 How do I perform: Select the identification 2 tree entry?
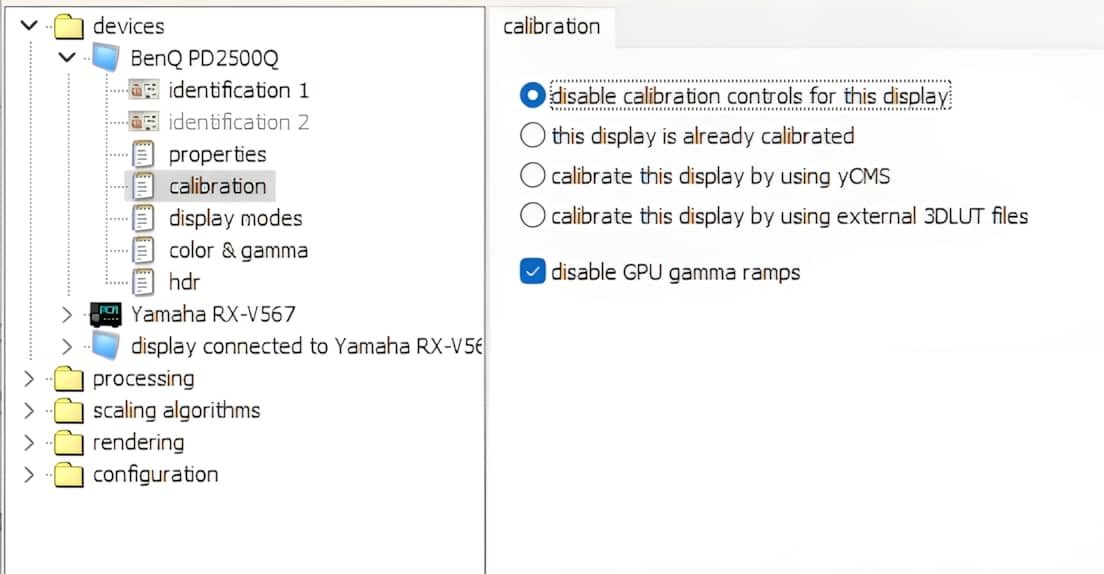point(239,122)
